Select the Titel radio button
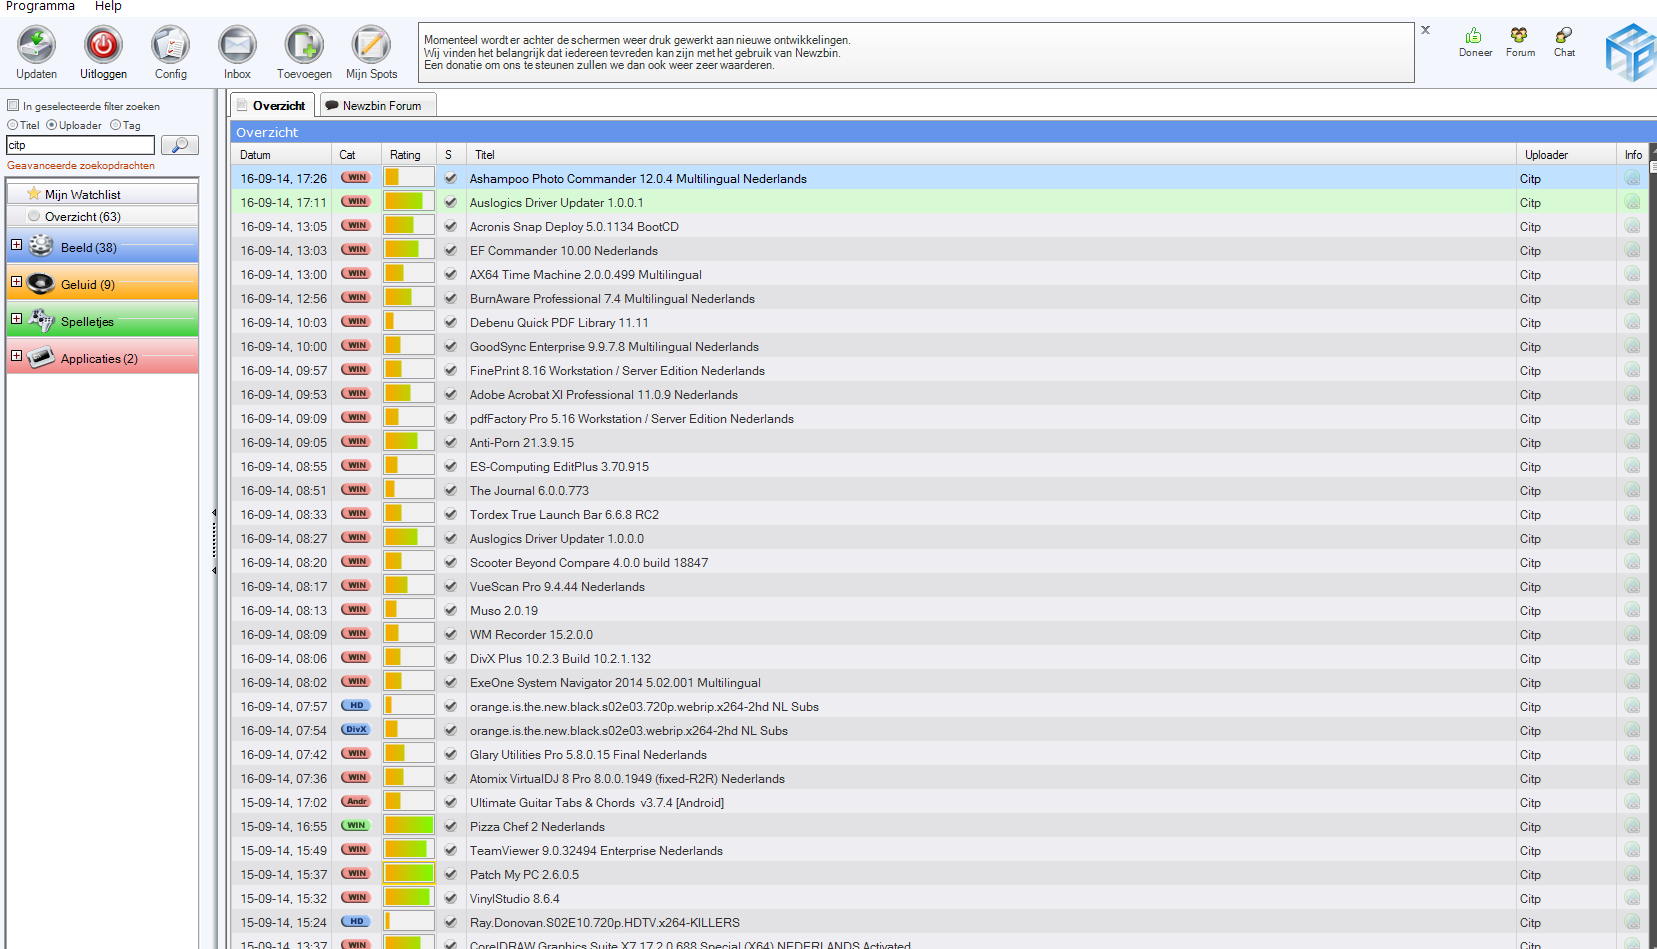 tap(13, 125)
